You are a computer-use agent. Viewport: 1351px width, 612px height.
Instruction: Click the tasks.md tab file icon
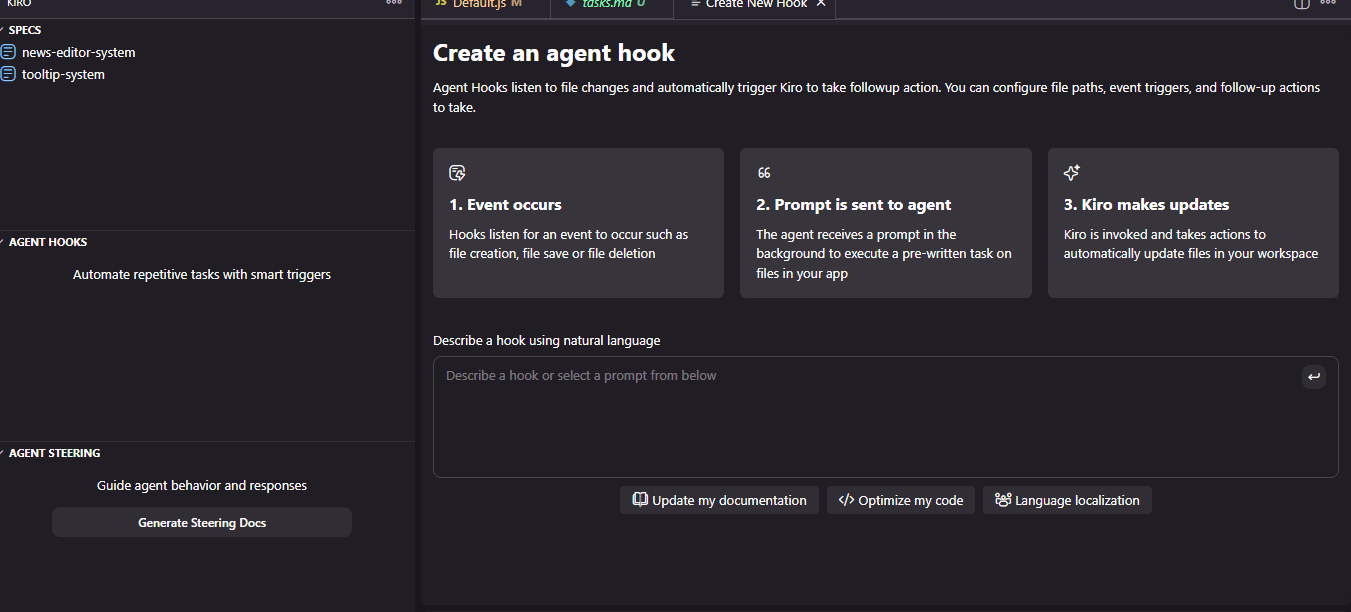point(570,3)
